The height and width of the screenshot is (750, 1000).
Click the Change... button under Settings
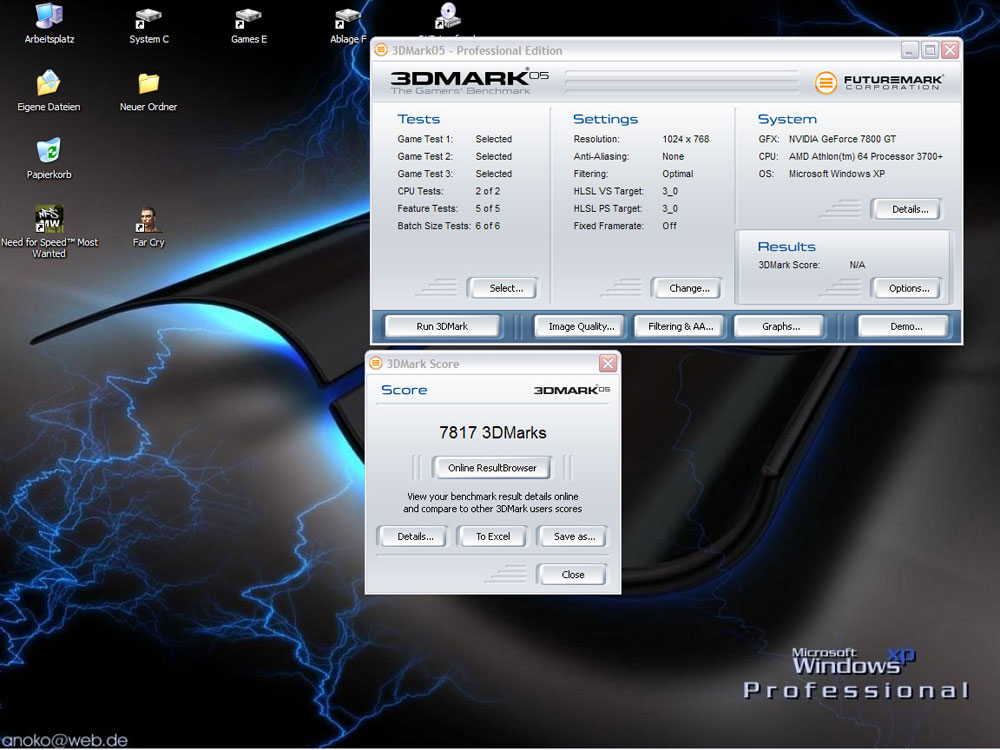(x=686, y=288)
